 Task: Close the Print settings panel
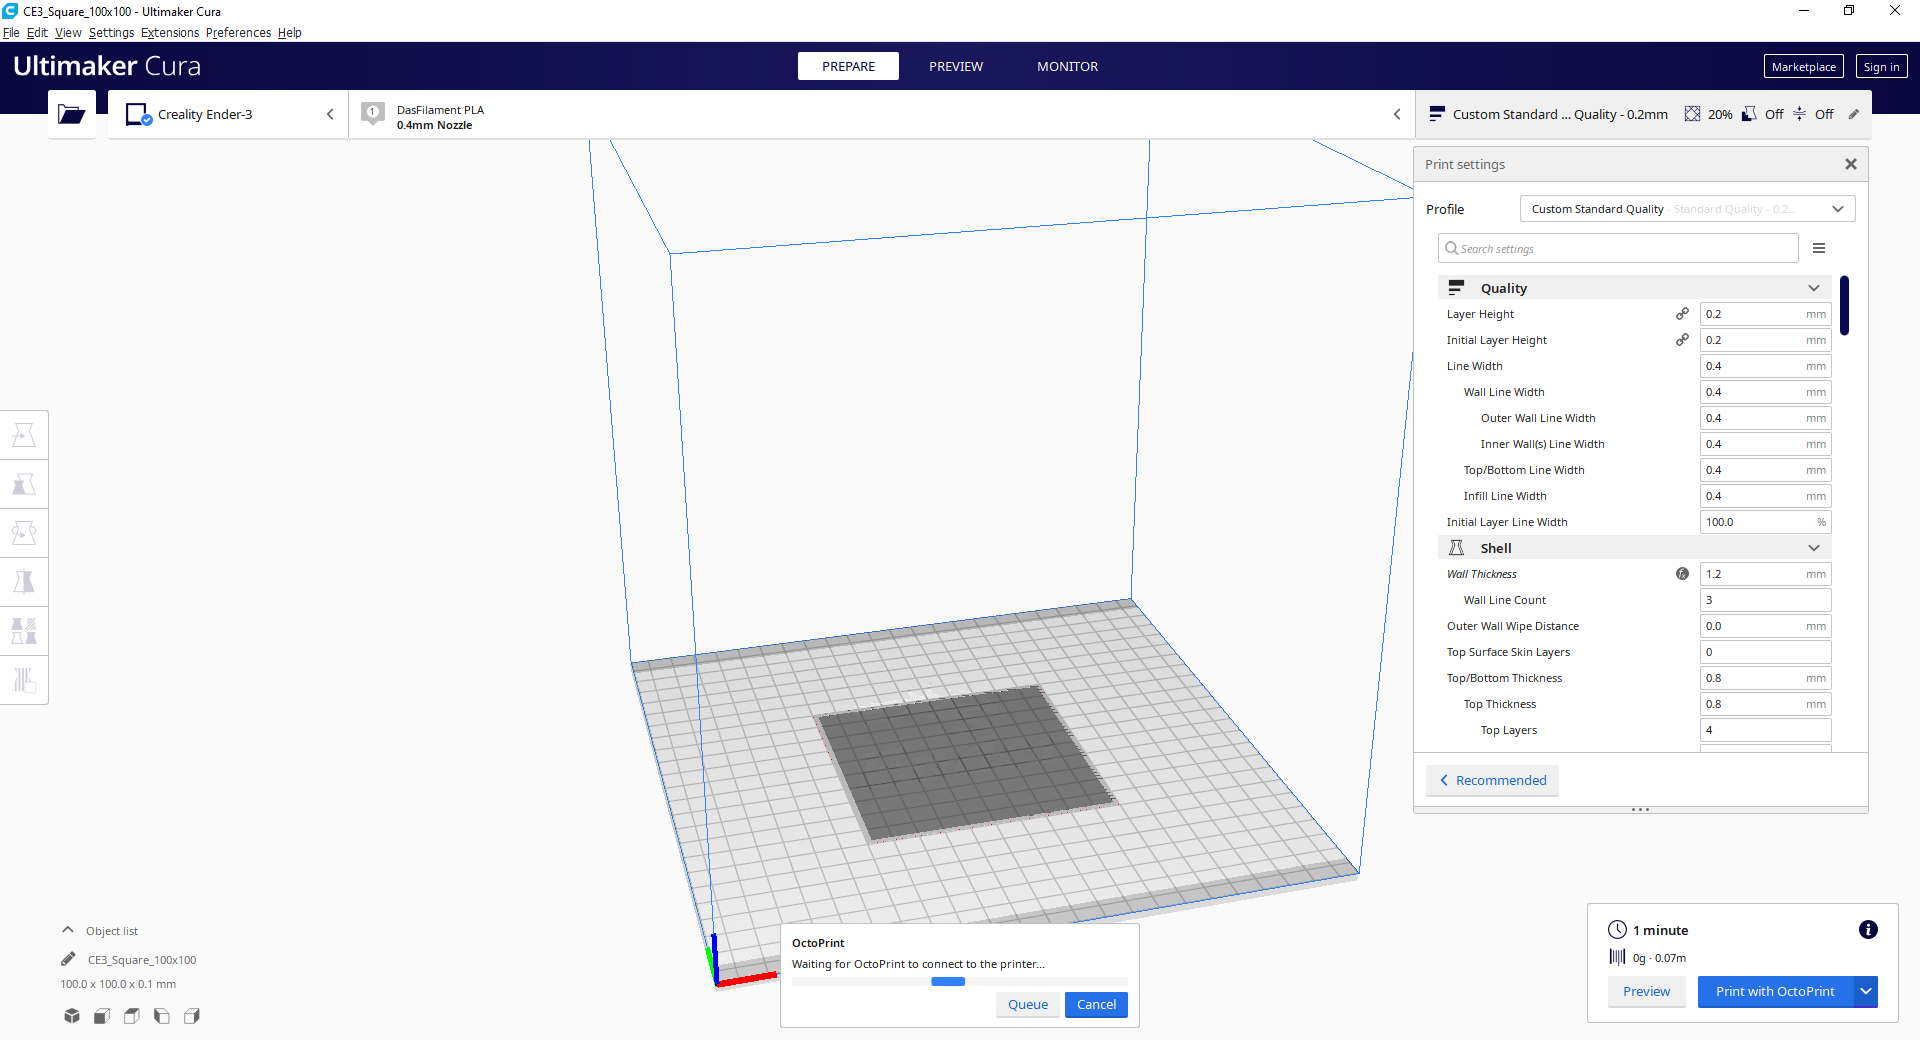pos(1851,164)
